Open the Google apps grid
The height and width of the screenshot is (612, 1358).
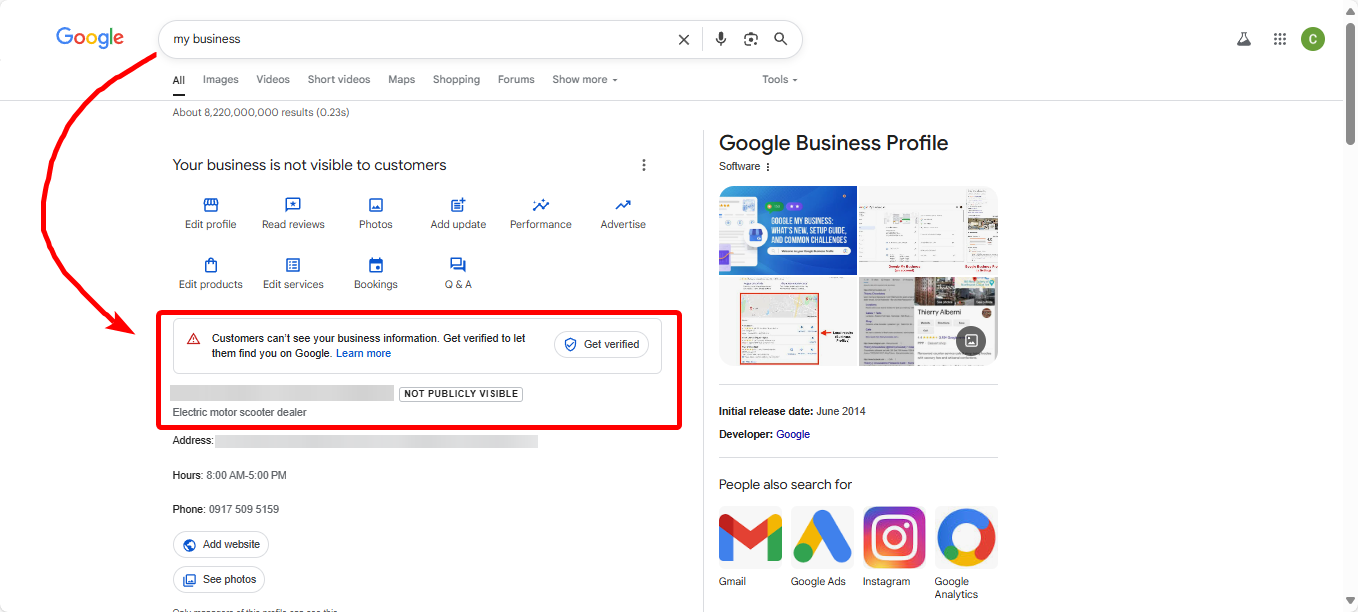[1280, 39]
